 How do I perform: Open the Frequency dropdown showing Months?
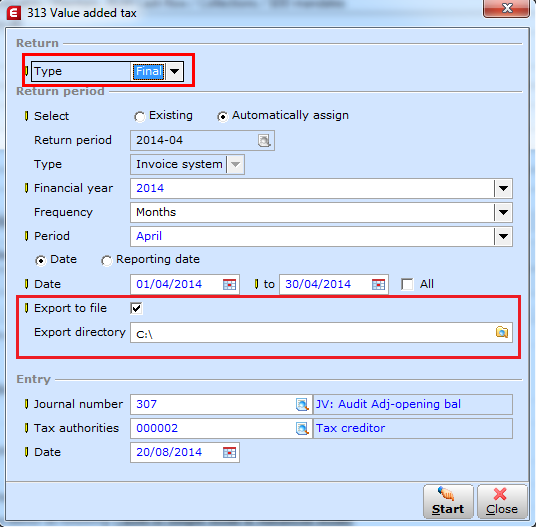[x=503, y=213]
